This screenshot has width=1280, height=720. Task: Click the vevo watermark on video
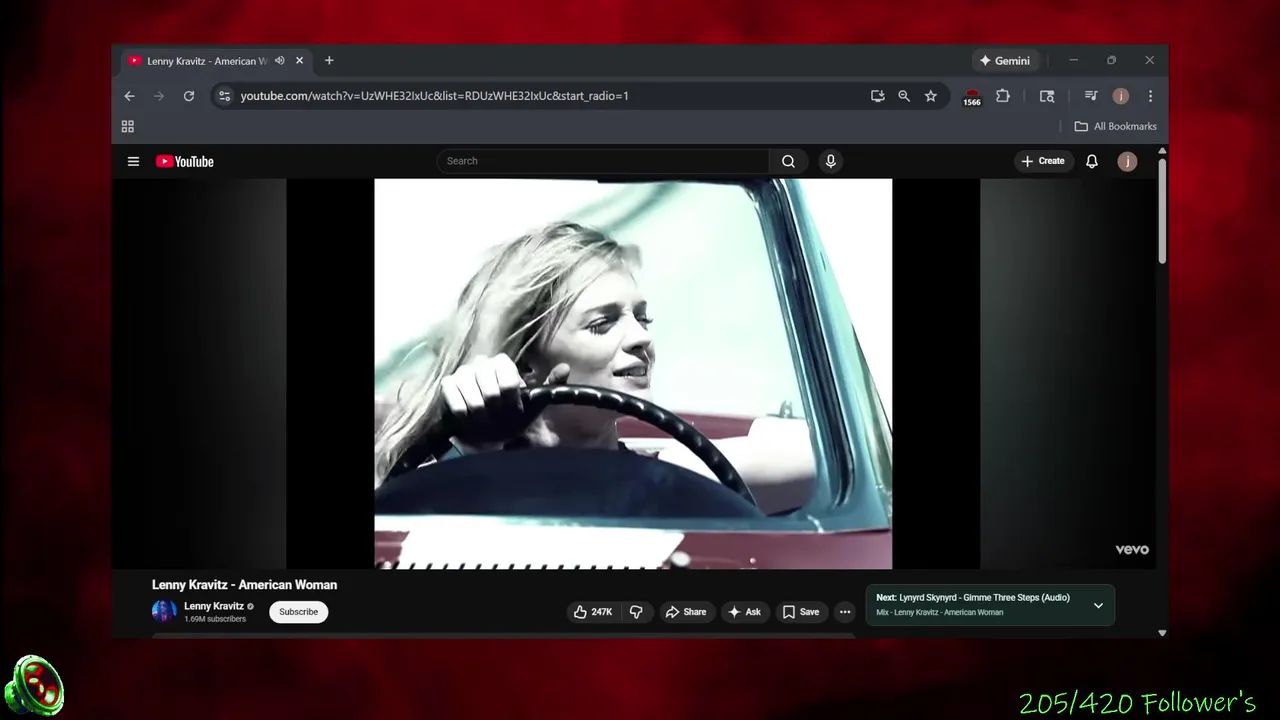tap(1132, 549)
